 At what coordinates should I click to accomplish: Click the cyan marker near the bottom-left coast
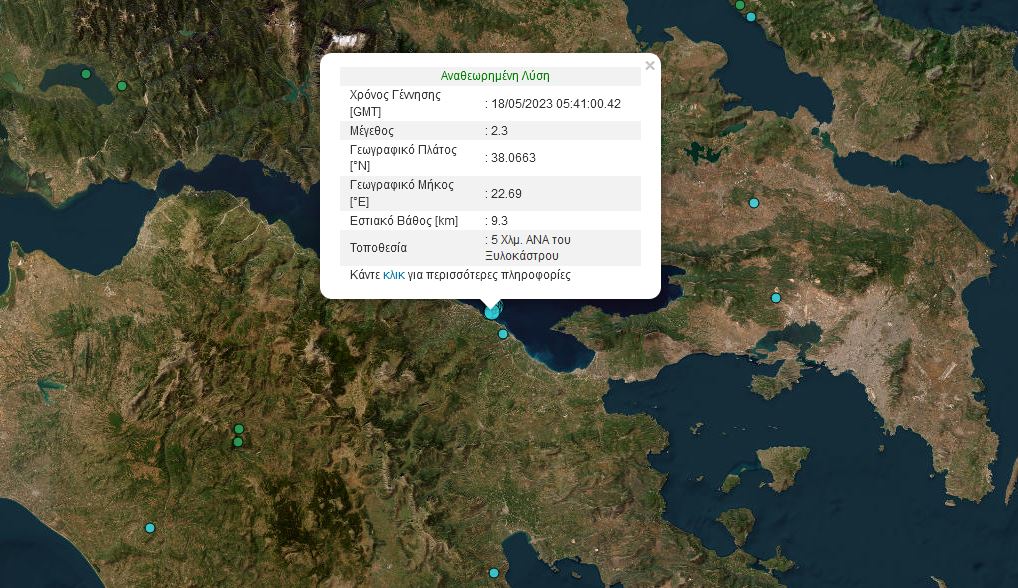click(150, 528)
